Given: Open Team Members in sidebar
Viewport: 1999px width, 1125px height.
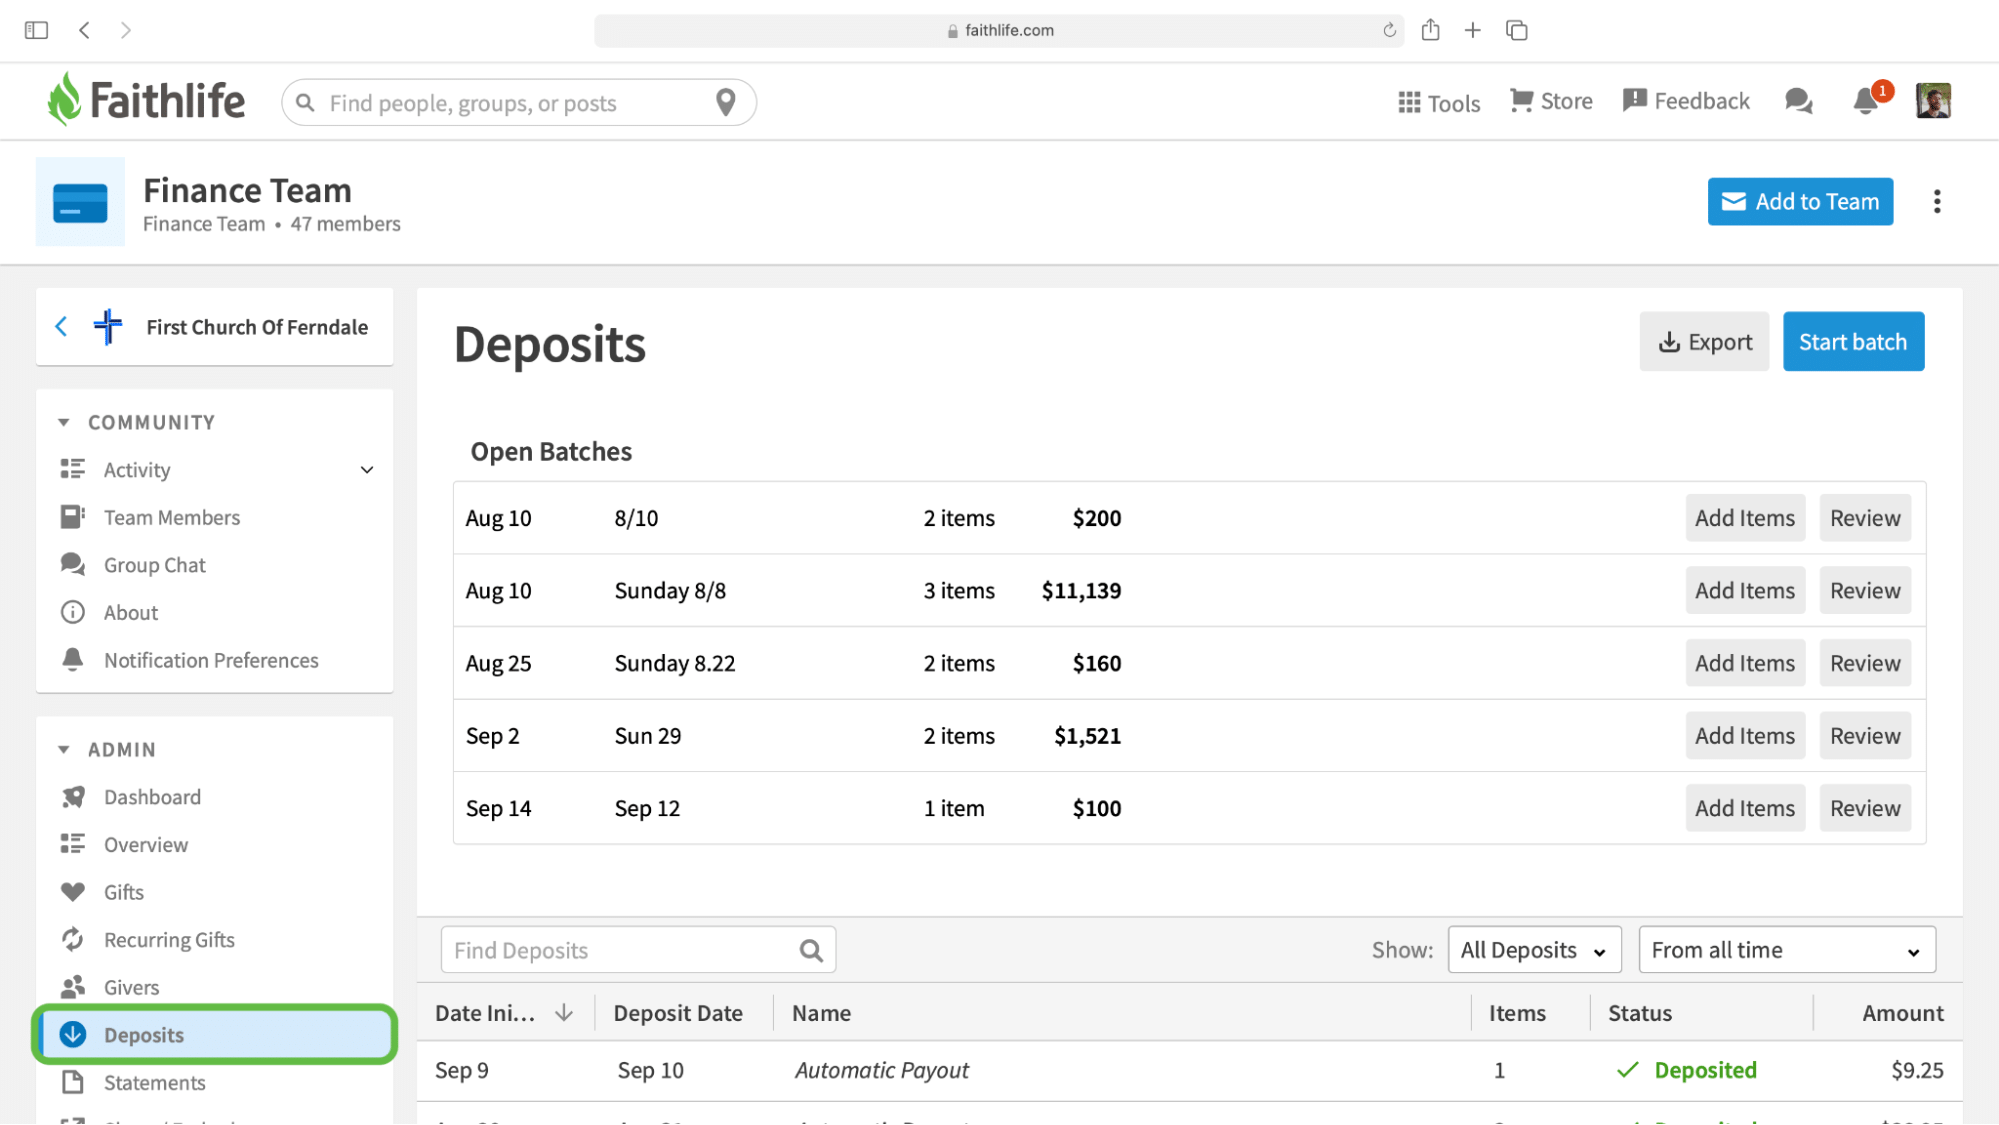Looking at the screenshot, I should click(x=172, y=518).
